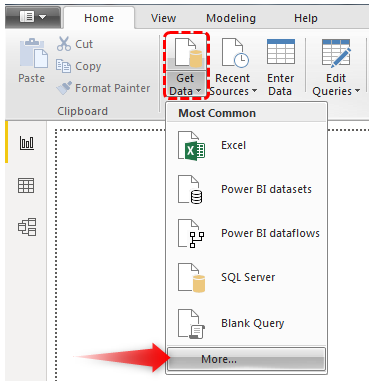Image resolution: width=375 pixels, height=381 pixels.
Task: Switch to Data view in sidebar
Action: [x=26, y=185]
